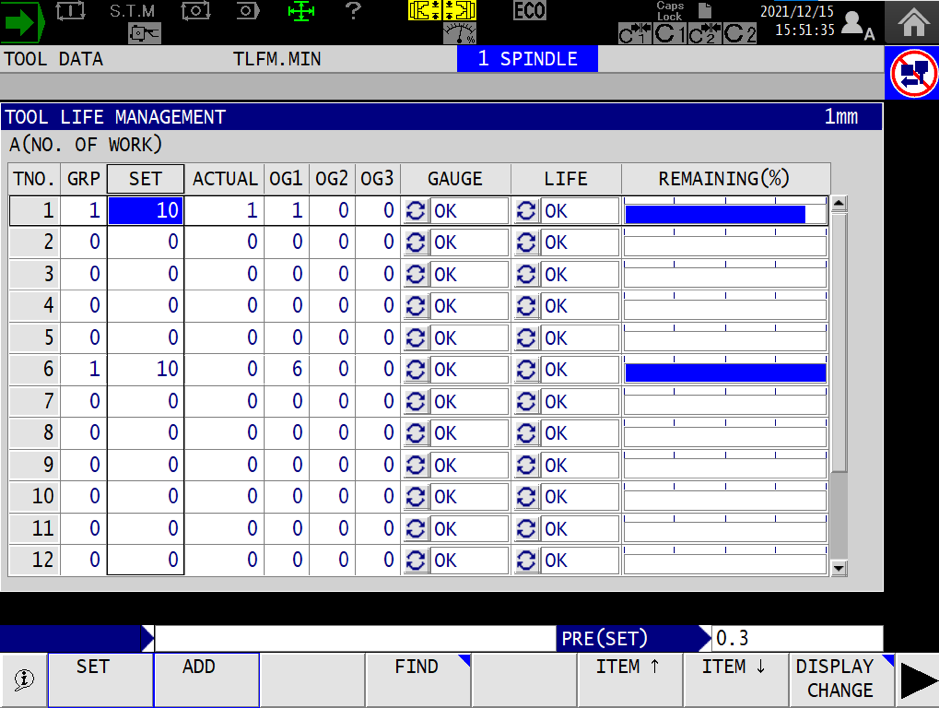The height and width of the screenshot is (708, 939).
Task: Click the user account A icon
Action: [855, 24]
